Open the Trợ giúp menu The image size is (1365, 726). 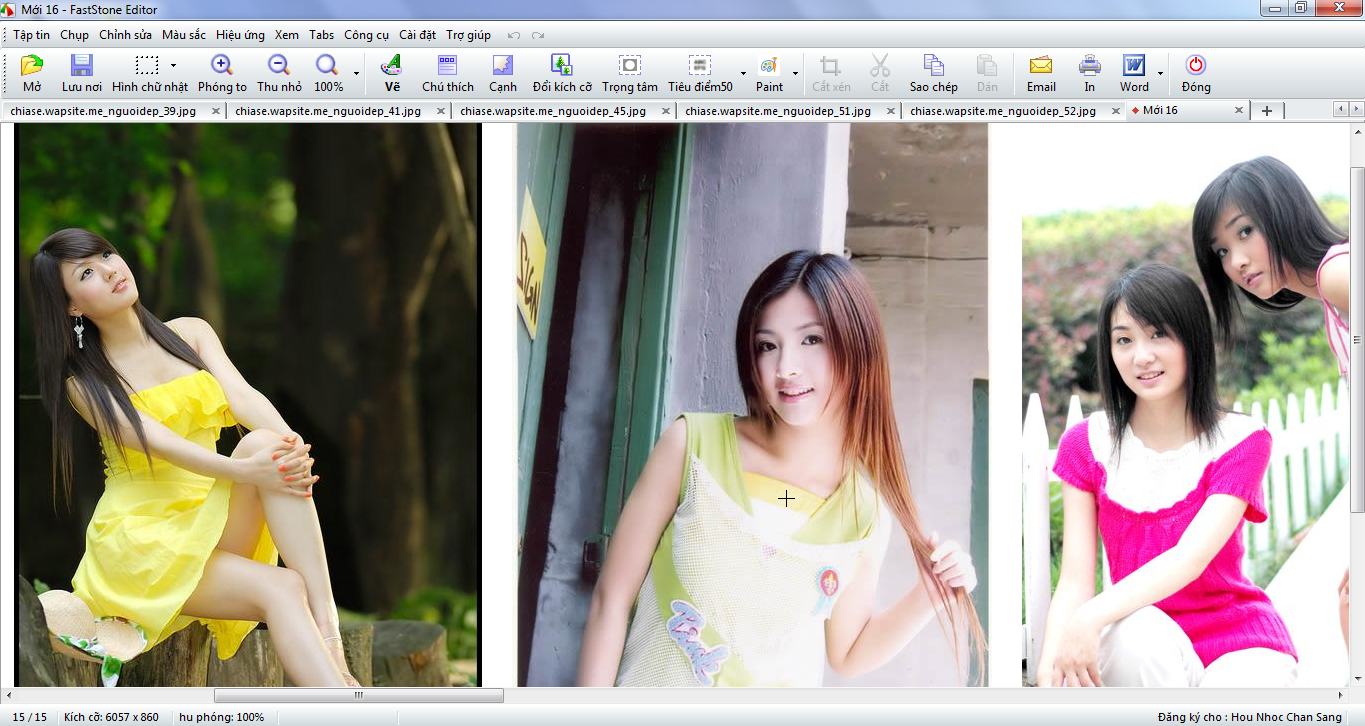[468, 35]
